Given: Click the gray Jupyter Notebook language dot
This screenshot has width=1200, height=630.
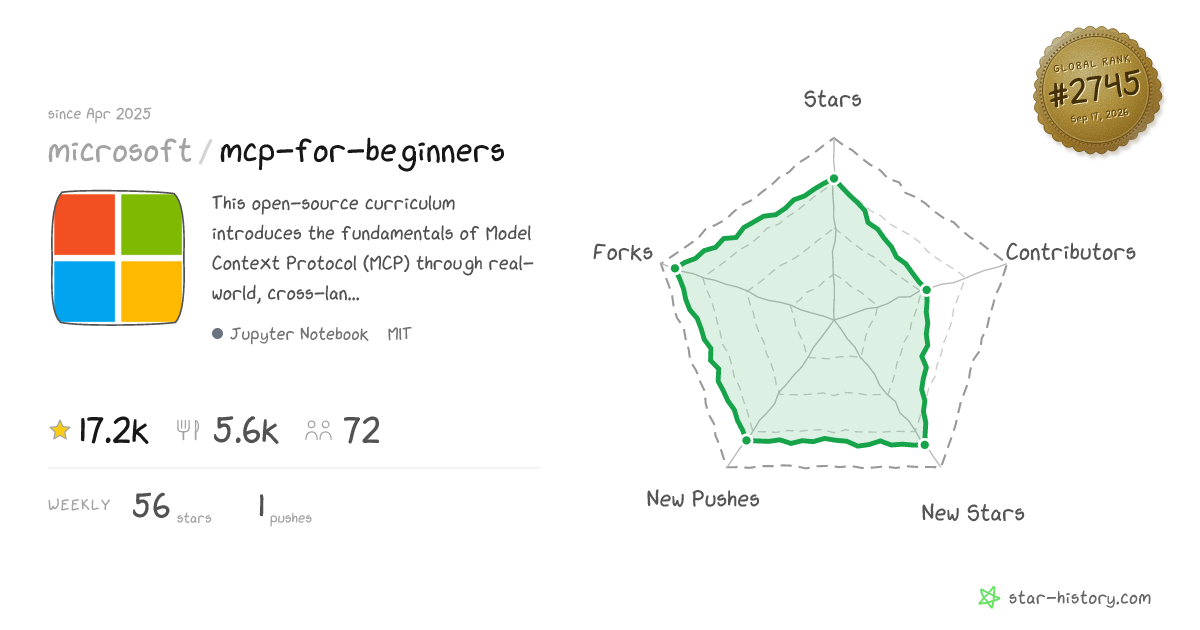Looking at the screenshot, I should click(217, 334).
